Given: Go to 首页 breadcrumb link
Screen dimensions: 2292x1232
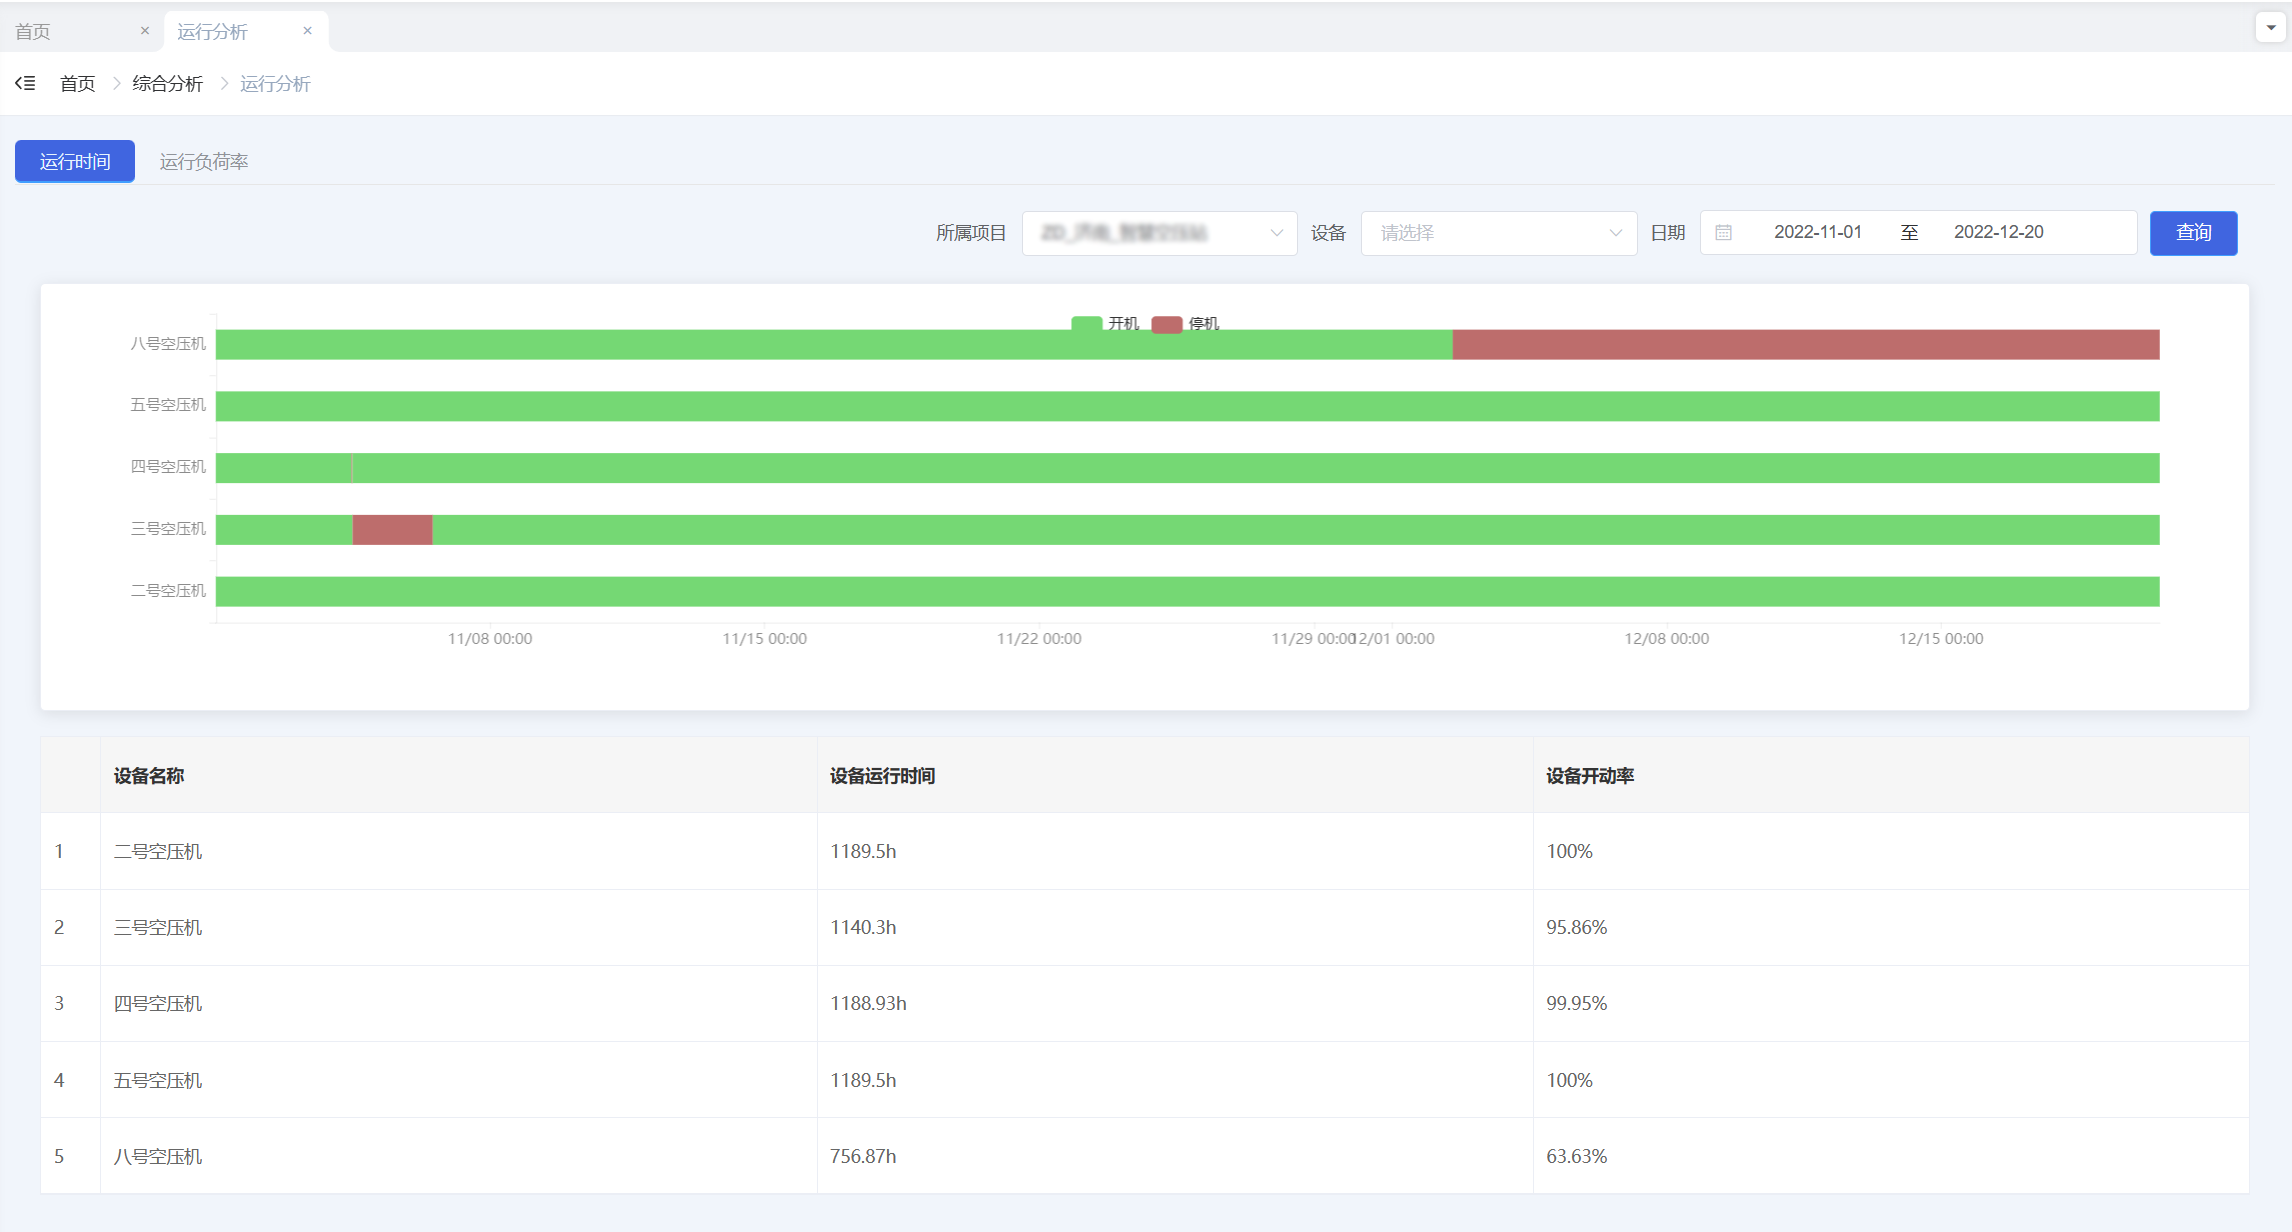Looking at the screenshot, I should 77,84.
